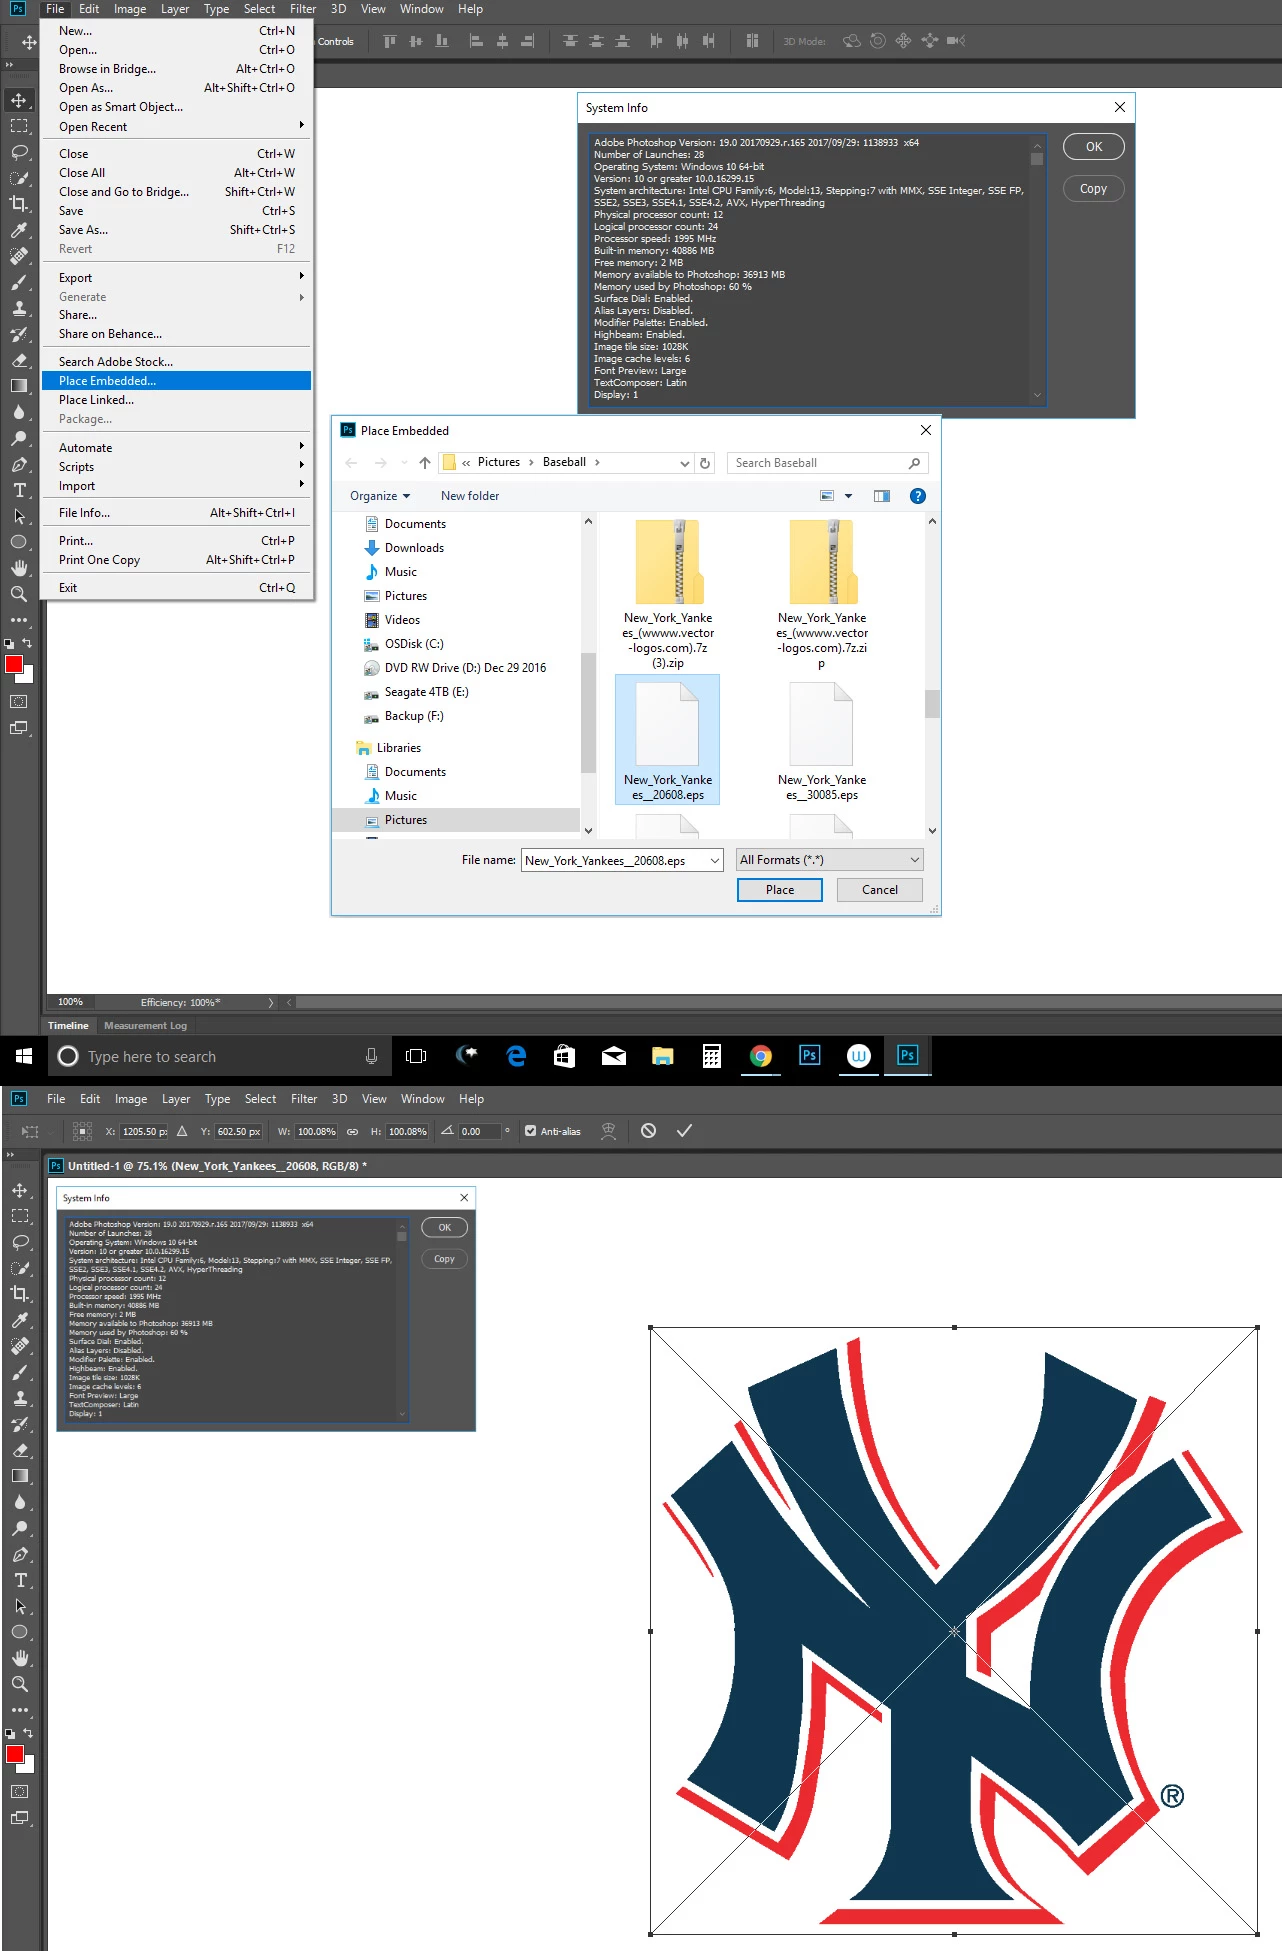This screenshot has height=1951, width=1282.
Task: Click Cancel in Place Embedded dialog
Action: (x=880, y=890)
